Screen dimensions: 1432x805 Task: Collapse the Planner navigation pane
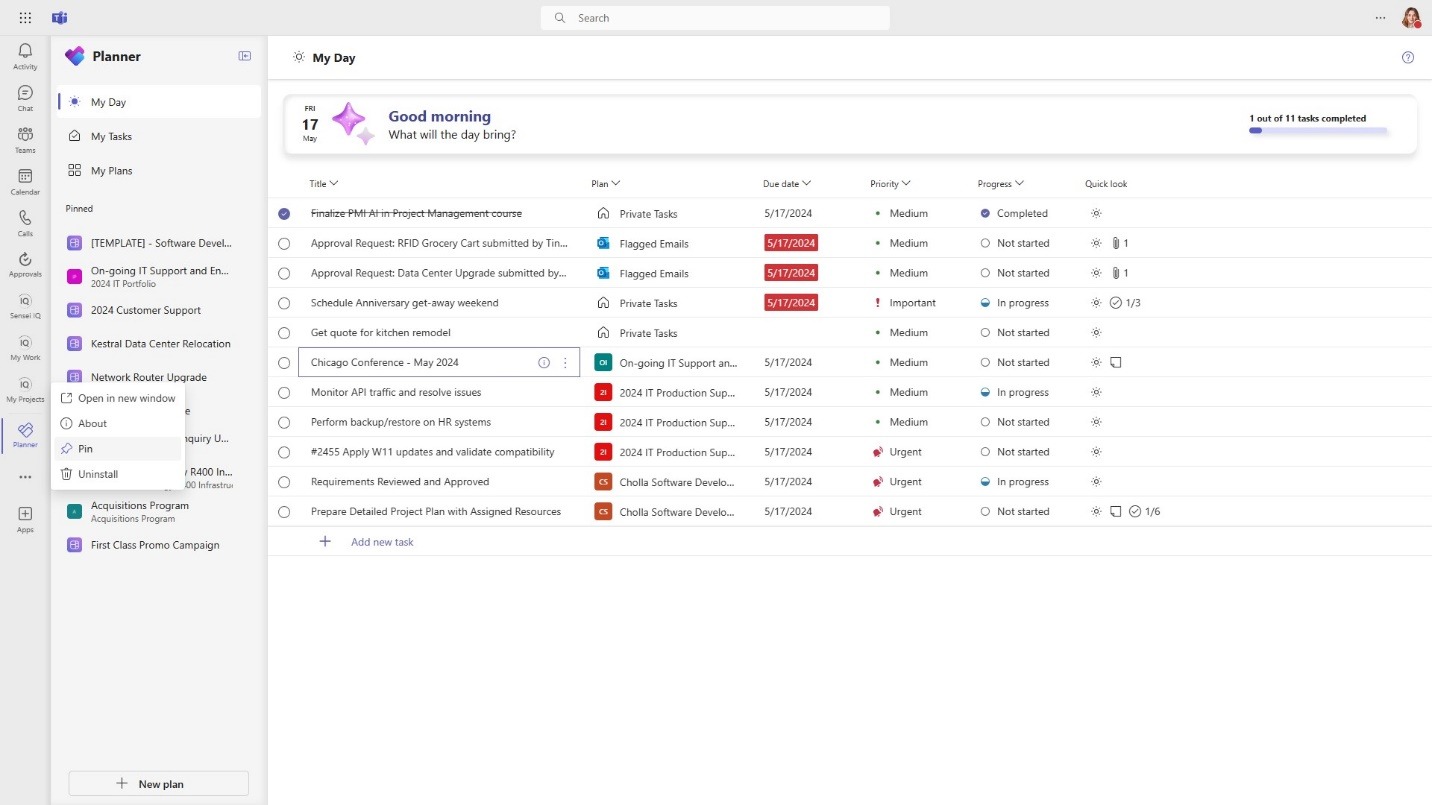[245, 56]
